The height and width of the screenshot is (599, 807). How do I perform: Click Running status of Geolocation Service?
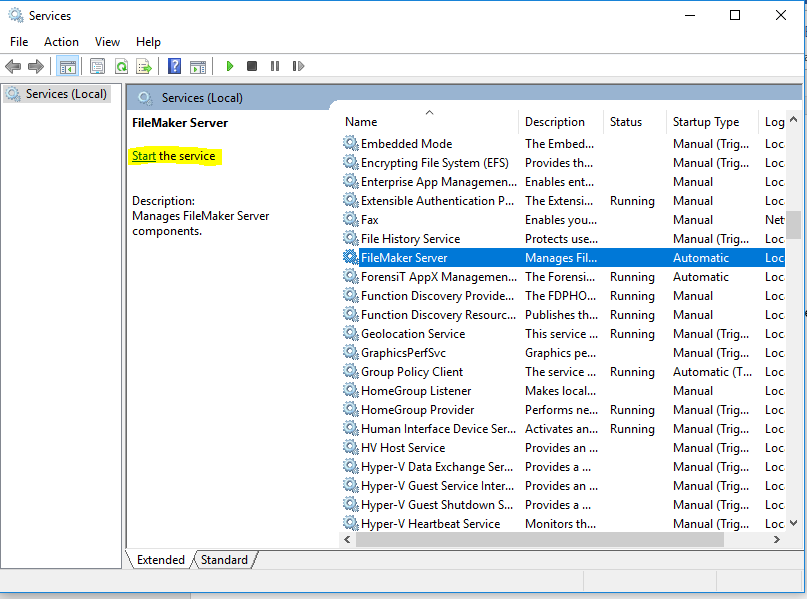[632, 334]
